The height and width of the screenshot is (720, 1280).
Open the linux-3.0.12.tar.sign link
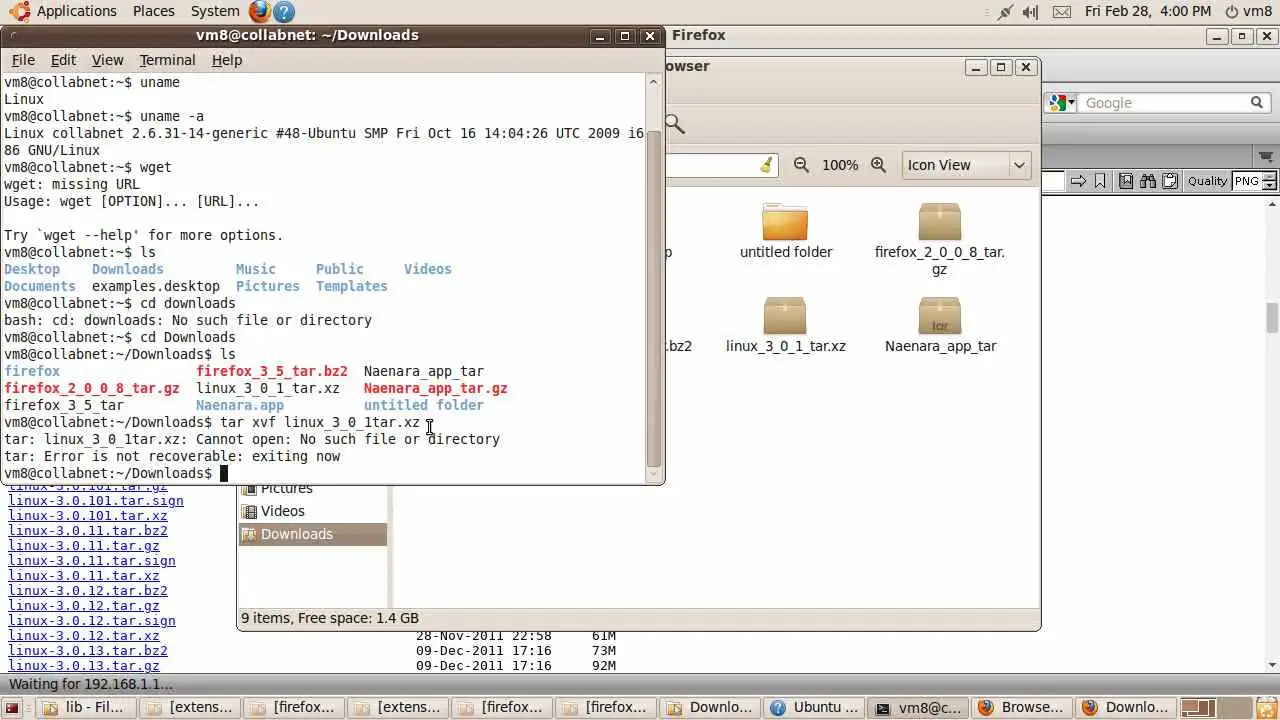[x=92, y=621]
